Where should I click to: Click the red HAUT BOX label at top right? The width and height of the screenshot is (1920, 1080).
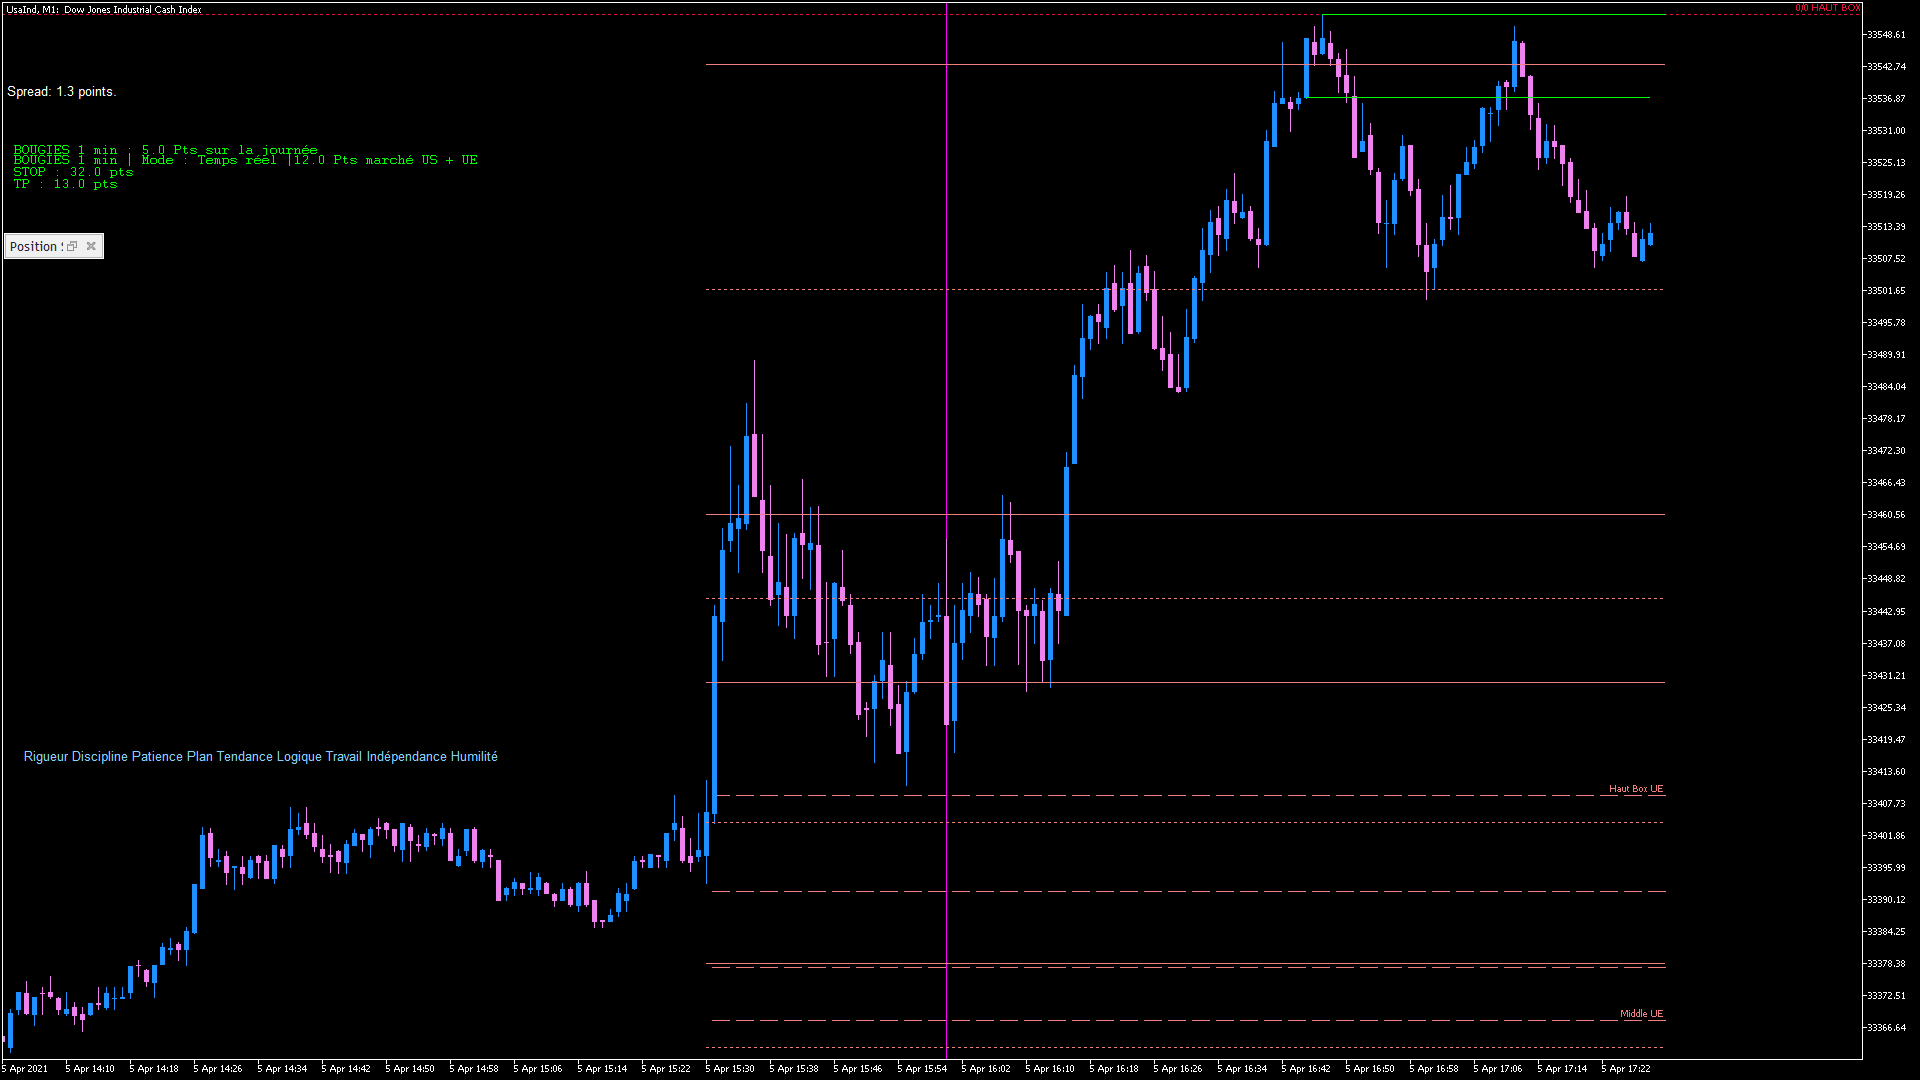point(1827,8)
